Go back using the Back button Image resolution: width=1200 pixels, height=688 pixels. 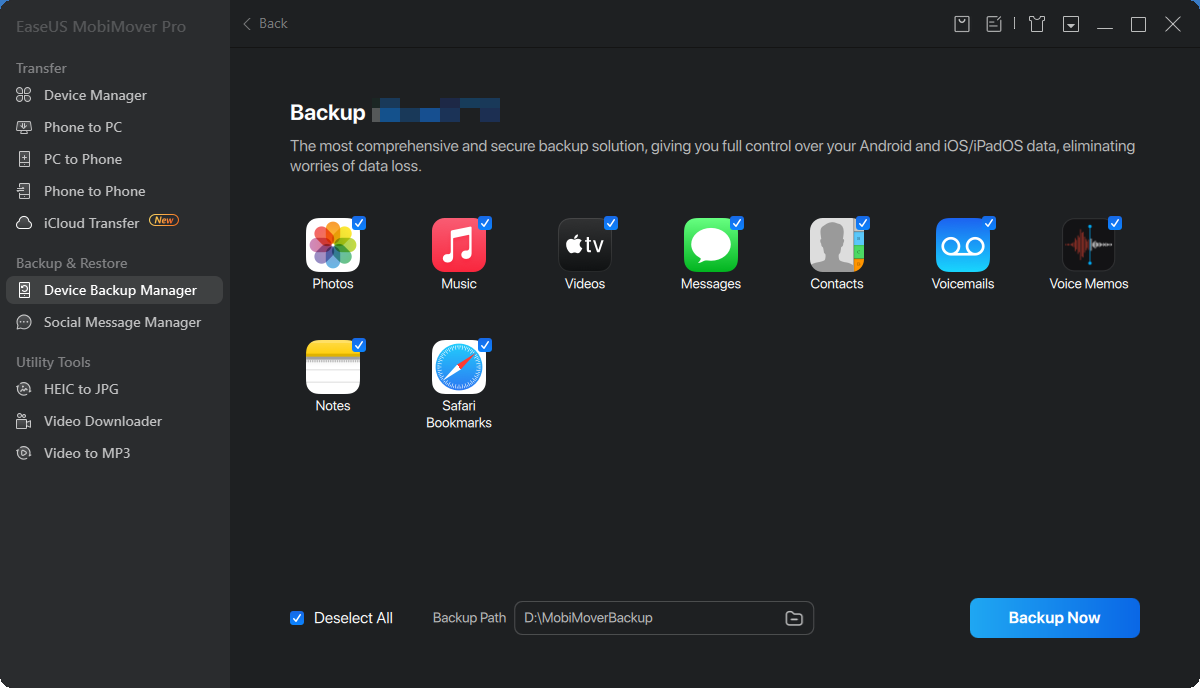pyautogui.click(x=263, y=23)
